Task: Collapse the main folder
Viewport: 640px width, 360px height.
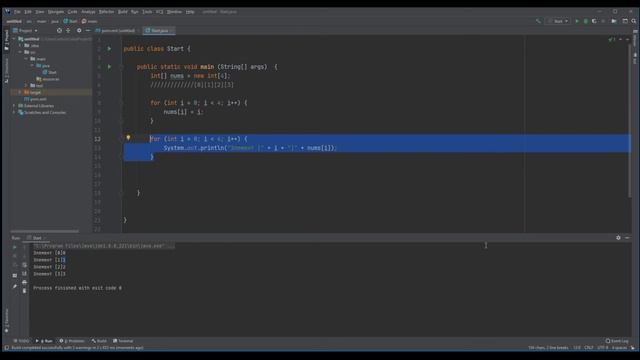Action: tap(27, 59)
